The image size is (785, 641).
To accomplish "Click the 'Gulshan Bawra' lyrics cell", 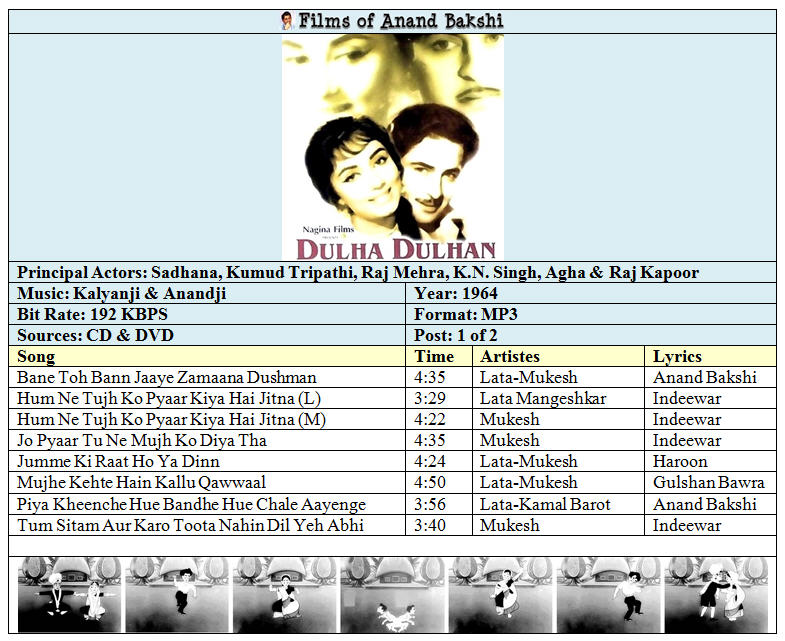I will tap(710, 483).
